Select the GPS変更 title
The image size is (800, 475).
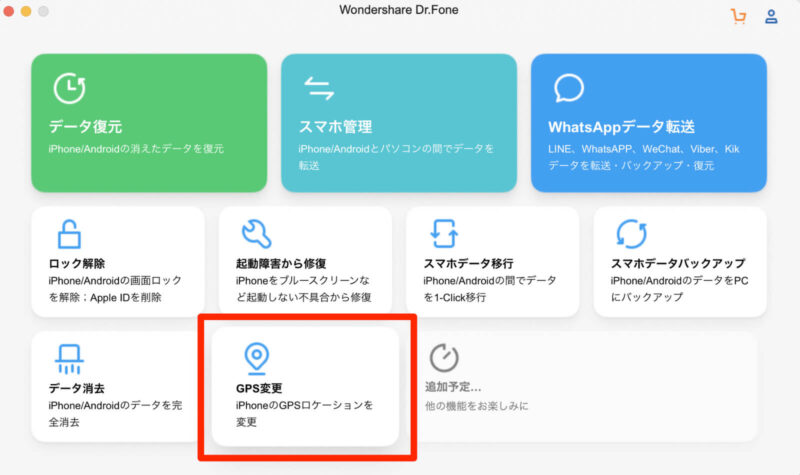tap(259, 388)
